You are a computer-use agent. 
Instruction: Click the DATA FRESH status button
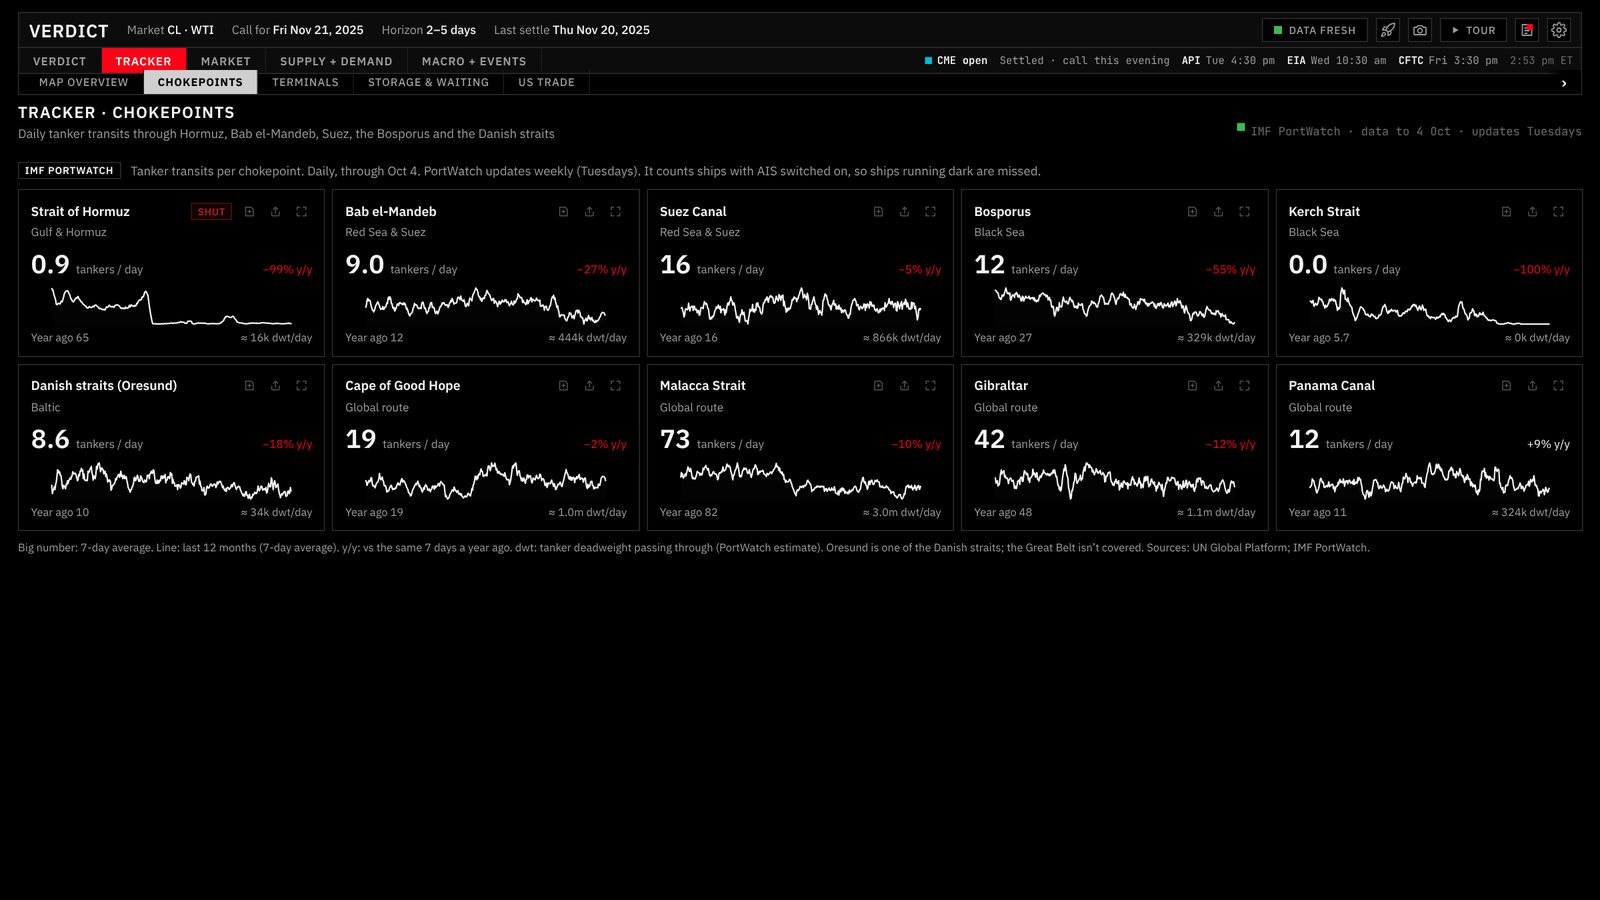click(x=1314, y=30)
